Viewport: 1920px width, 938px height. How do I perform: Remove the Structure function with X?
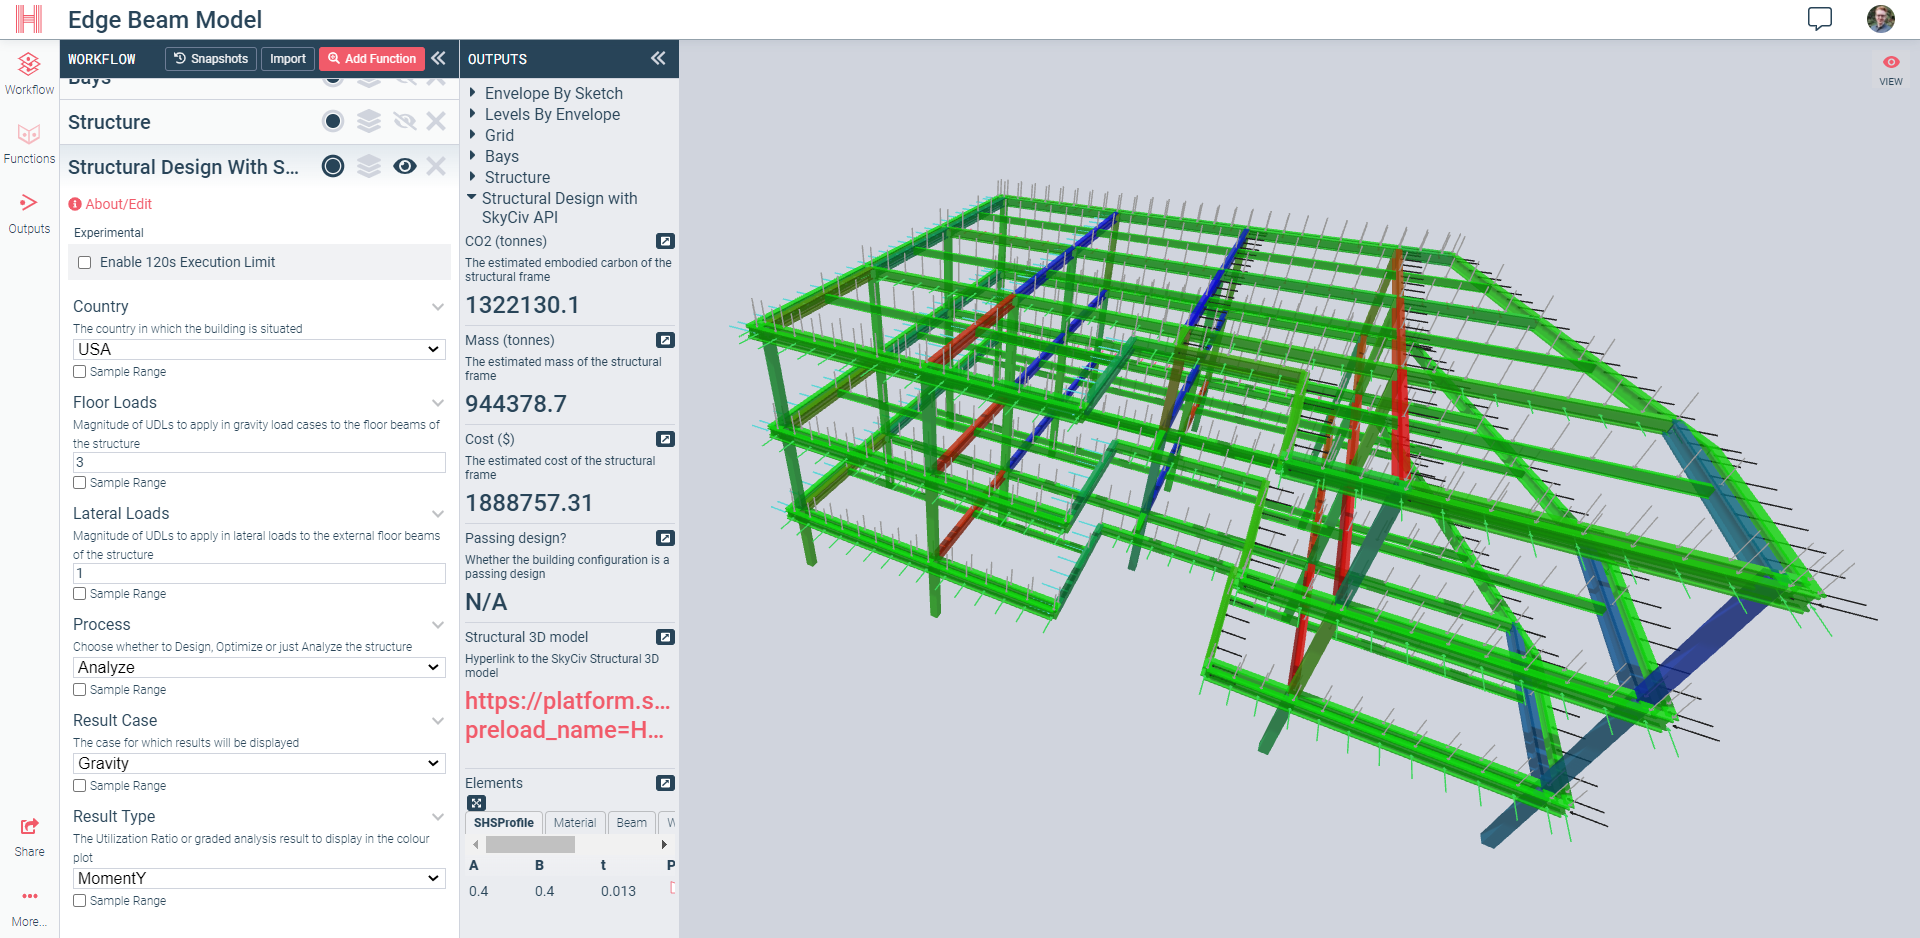436,122
